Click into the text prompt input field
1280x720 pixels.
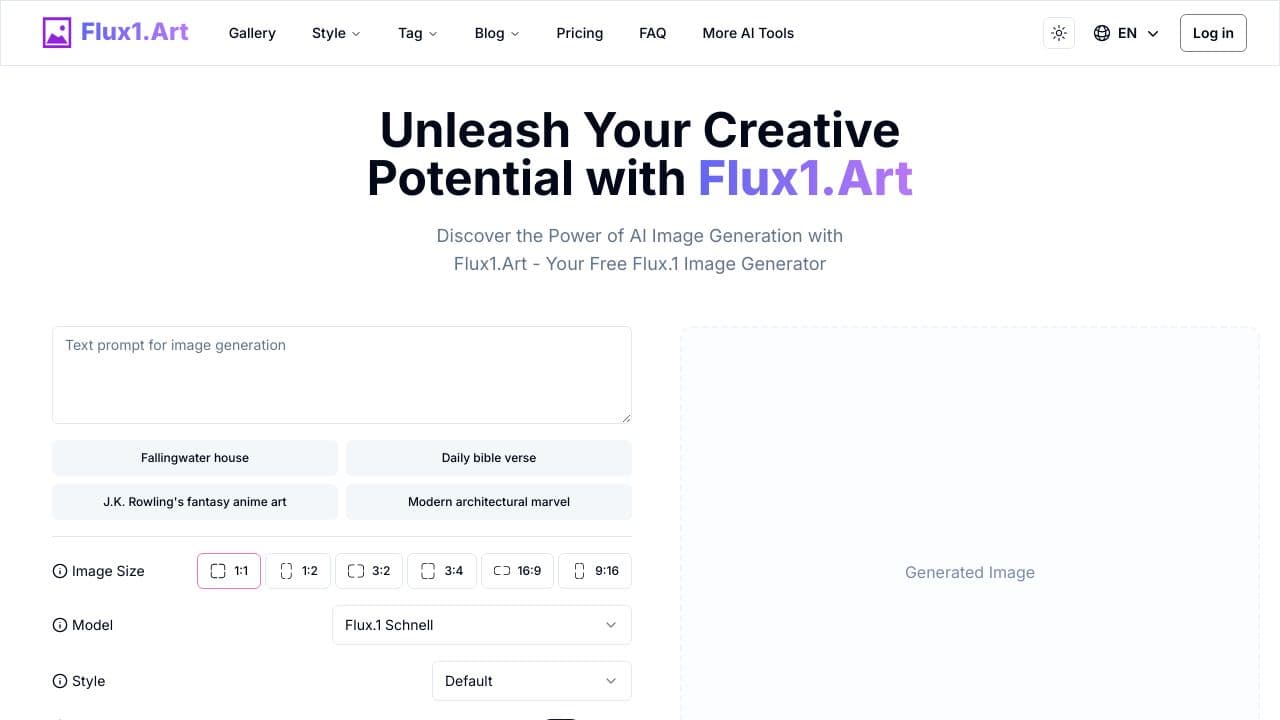coord(342,375)
